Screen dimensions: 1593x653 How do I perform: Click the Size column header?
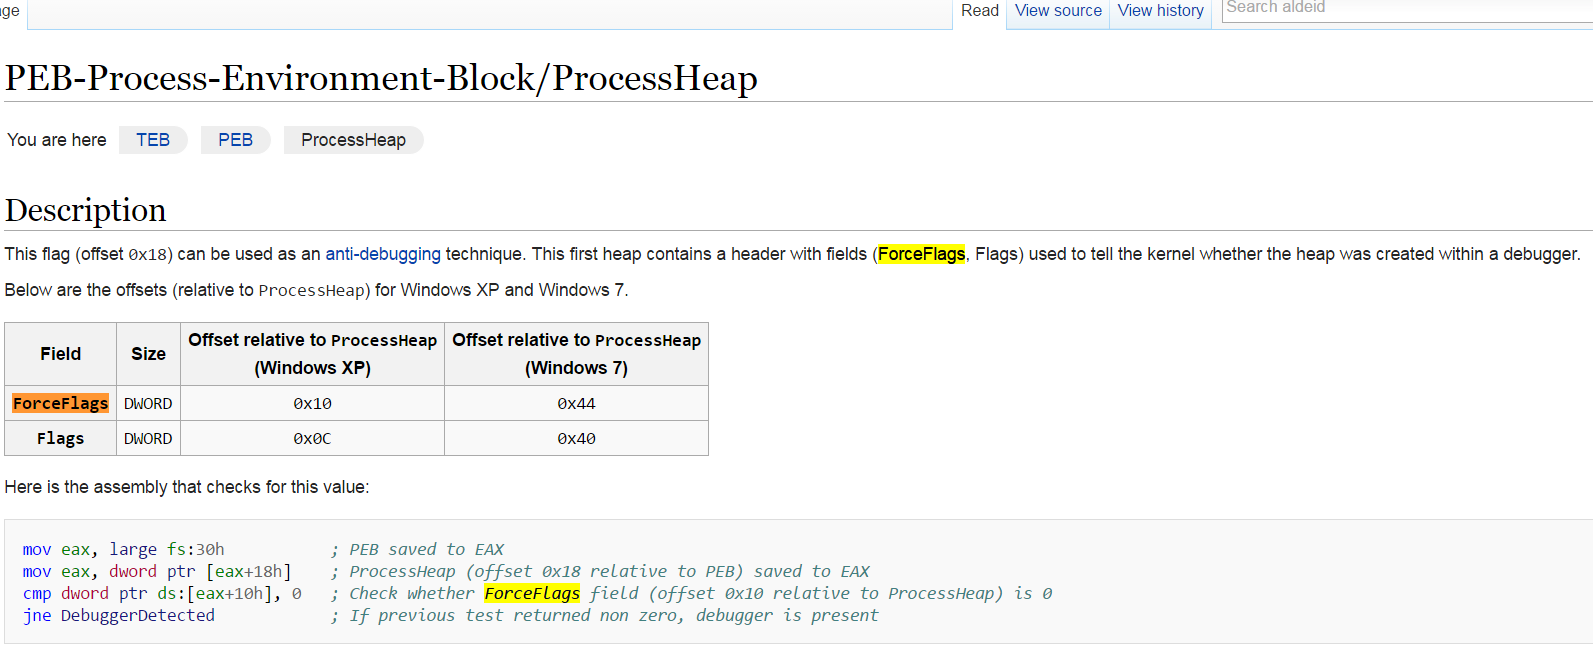[x=148, y=354]
